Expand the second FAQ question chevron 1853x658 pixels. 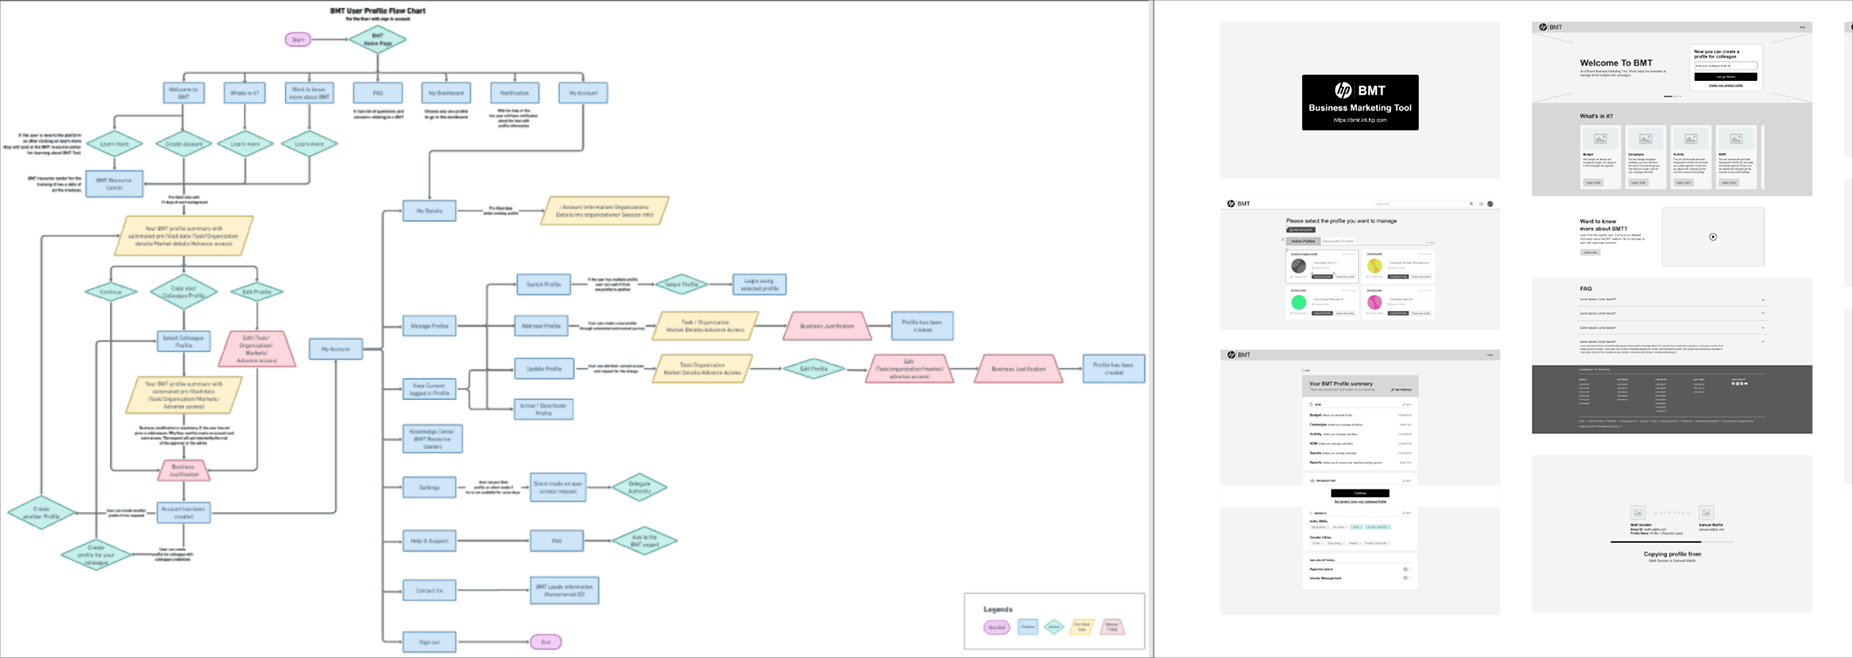click(x=1763, y=314)
